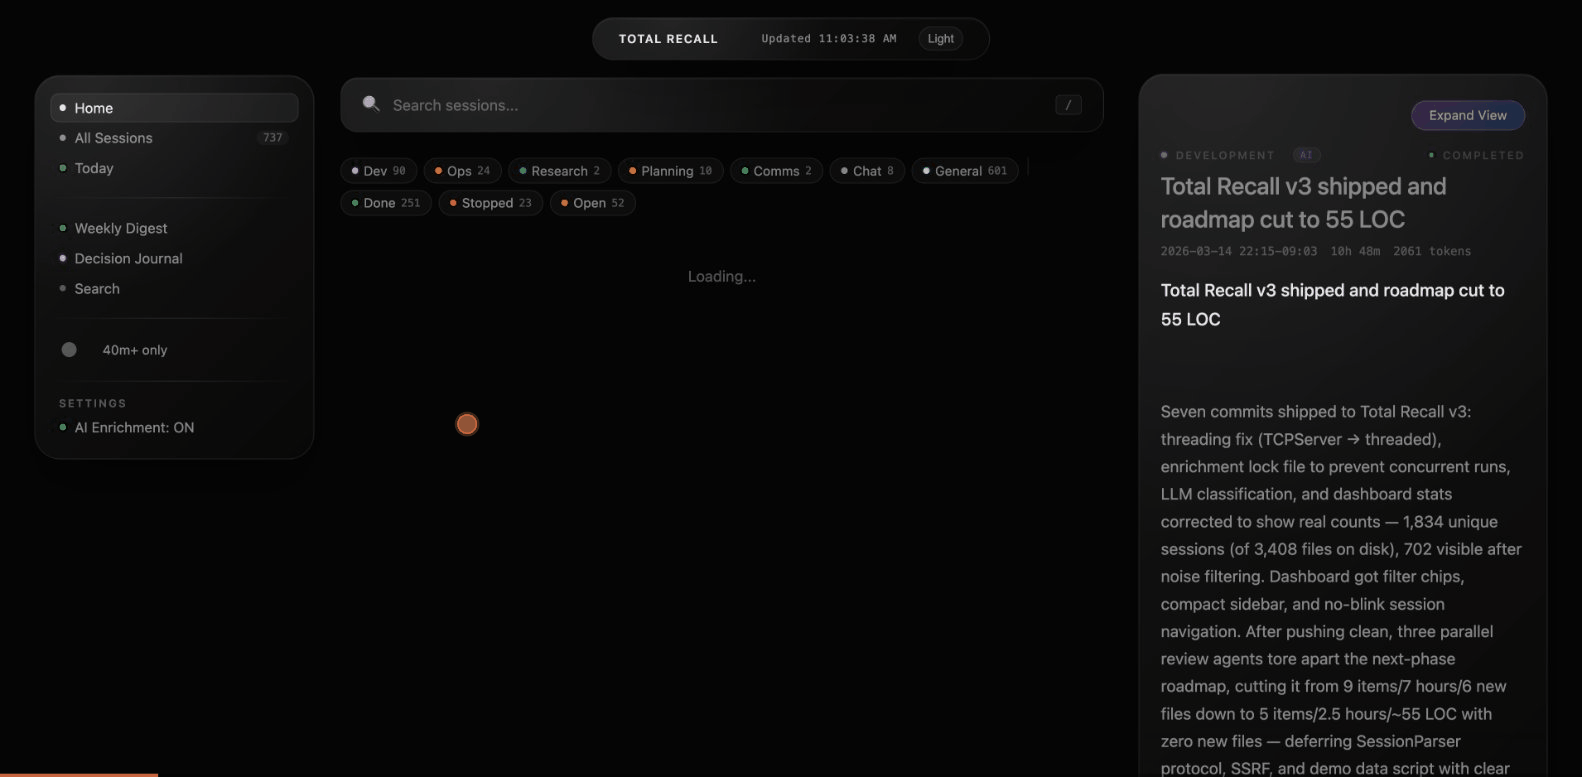Click the 2061 tokens text
The width and height of the screenshot is (1582, 777).
tap(1432, 251)
